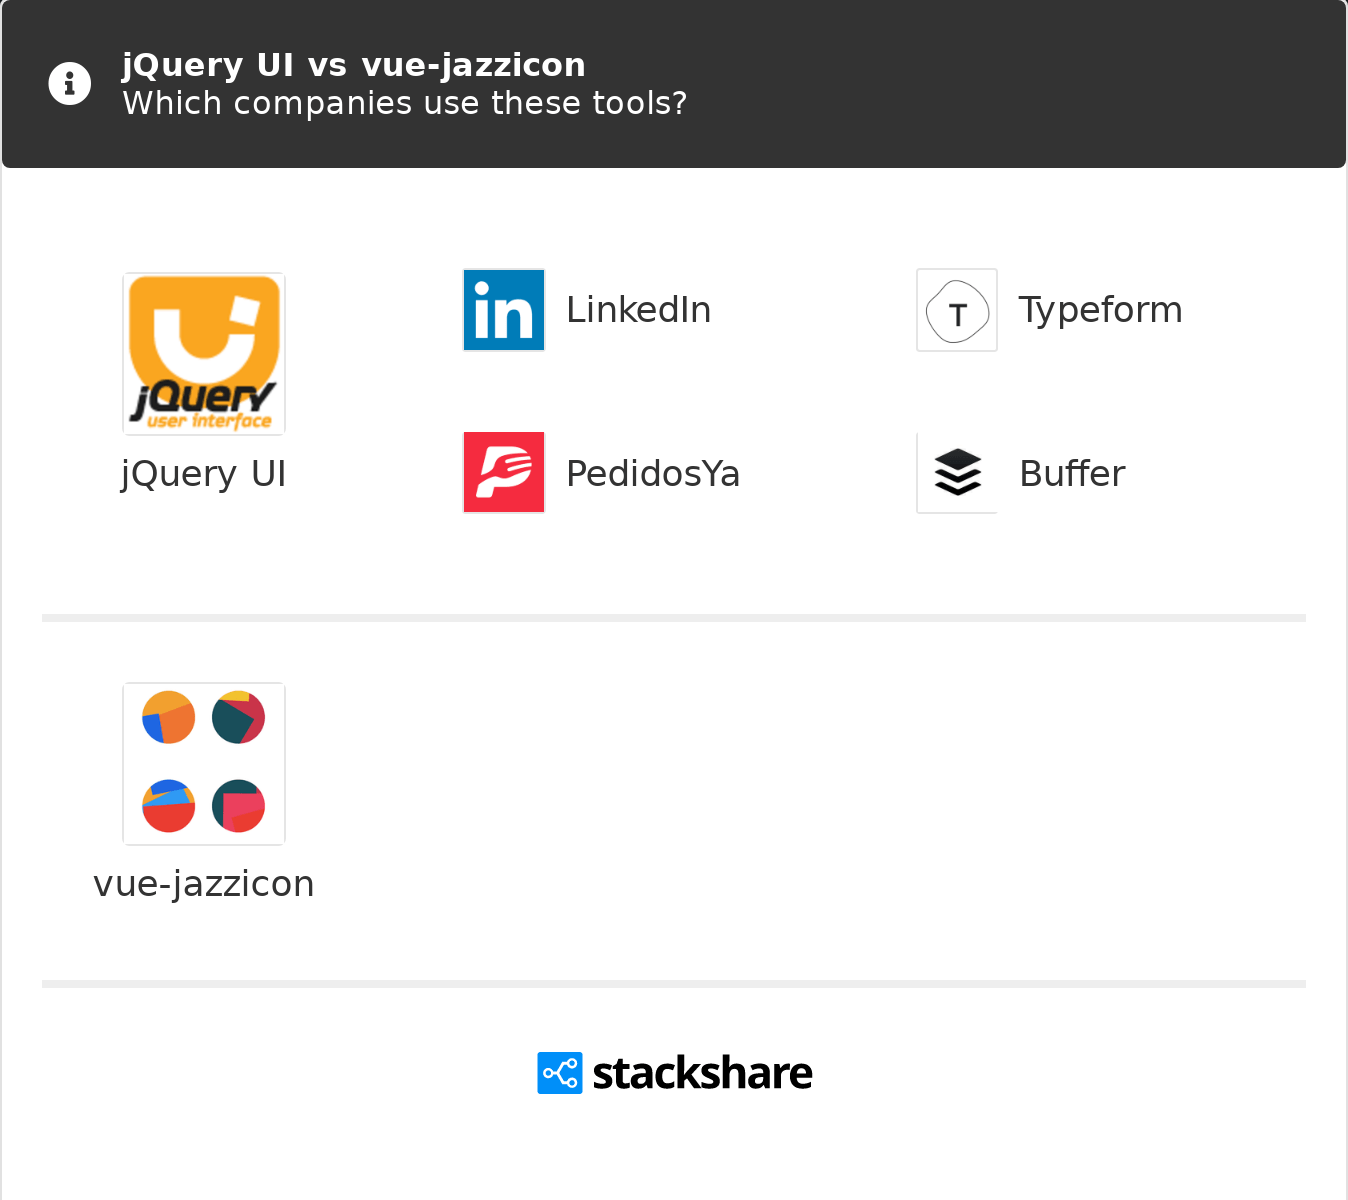The height and width of the screenshot is (1200, 1348).
Task: Click the StackShare share icon
Action: (560, 1073)
